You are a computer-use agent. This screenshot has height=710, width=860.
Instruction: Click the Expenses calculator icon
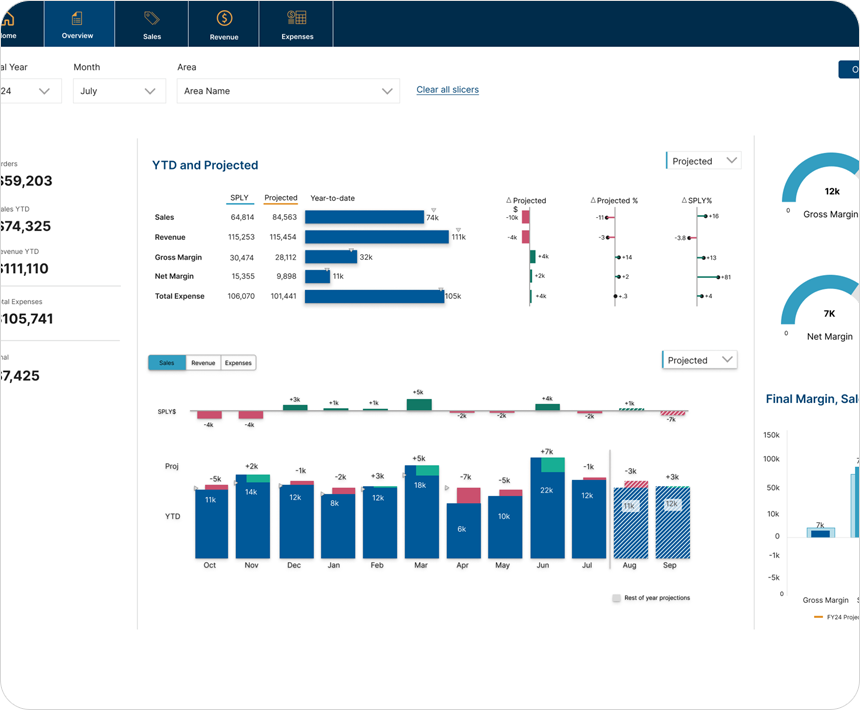297,18
